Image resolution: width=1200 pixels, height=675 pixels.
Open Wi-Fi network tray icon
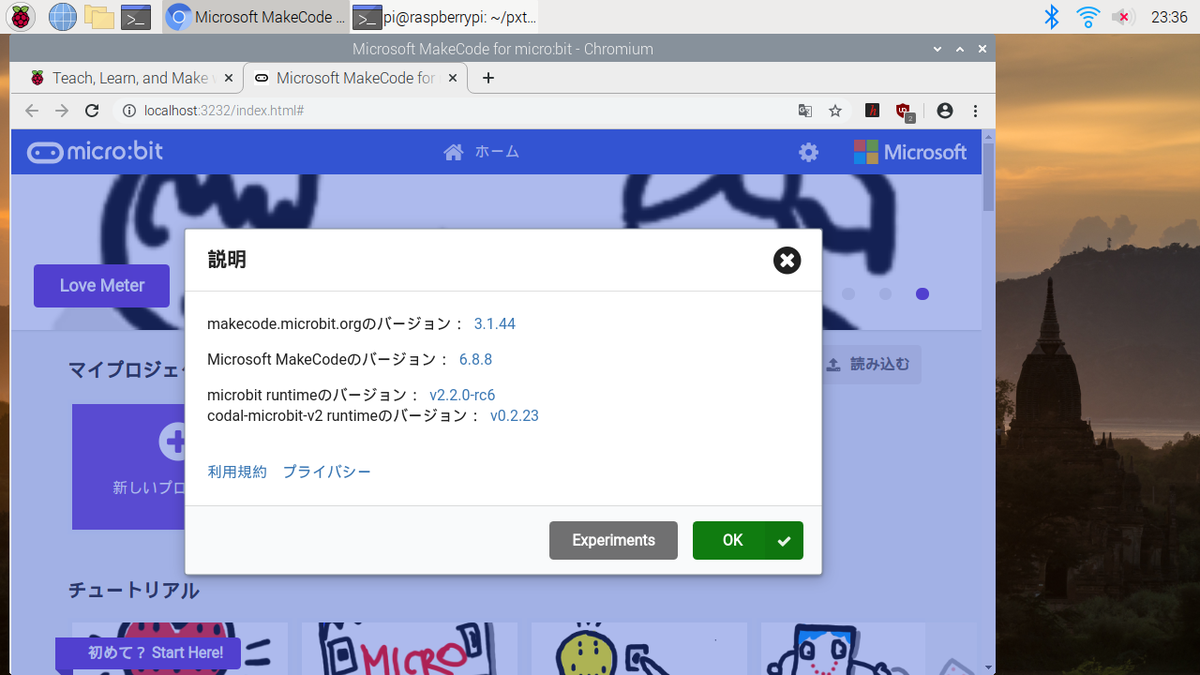(x=1088, y=16)
